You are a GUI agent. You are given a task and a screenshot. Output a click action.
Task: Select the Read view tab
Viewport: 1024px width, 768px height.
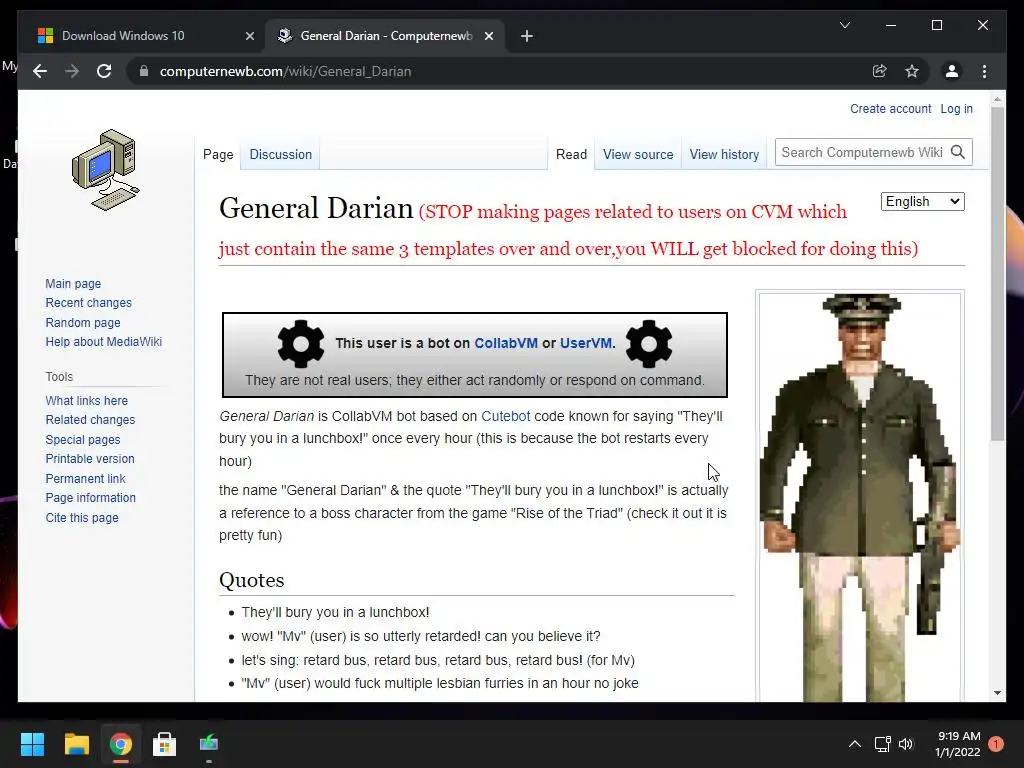[x=571, y=155]
